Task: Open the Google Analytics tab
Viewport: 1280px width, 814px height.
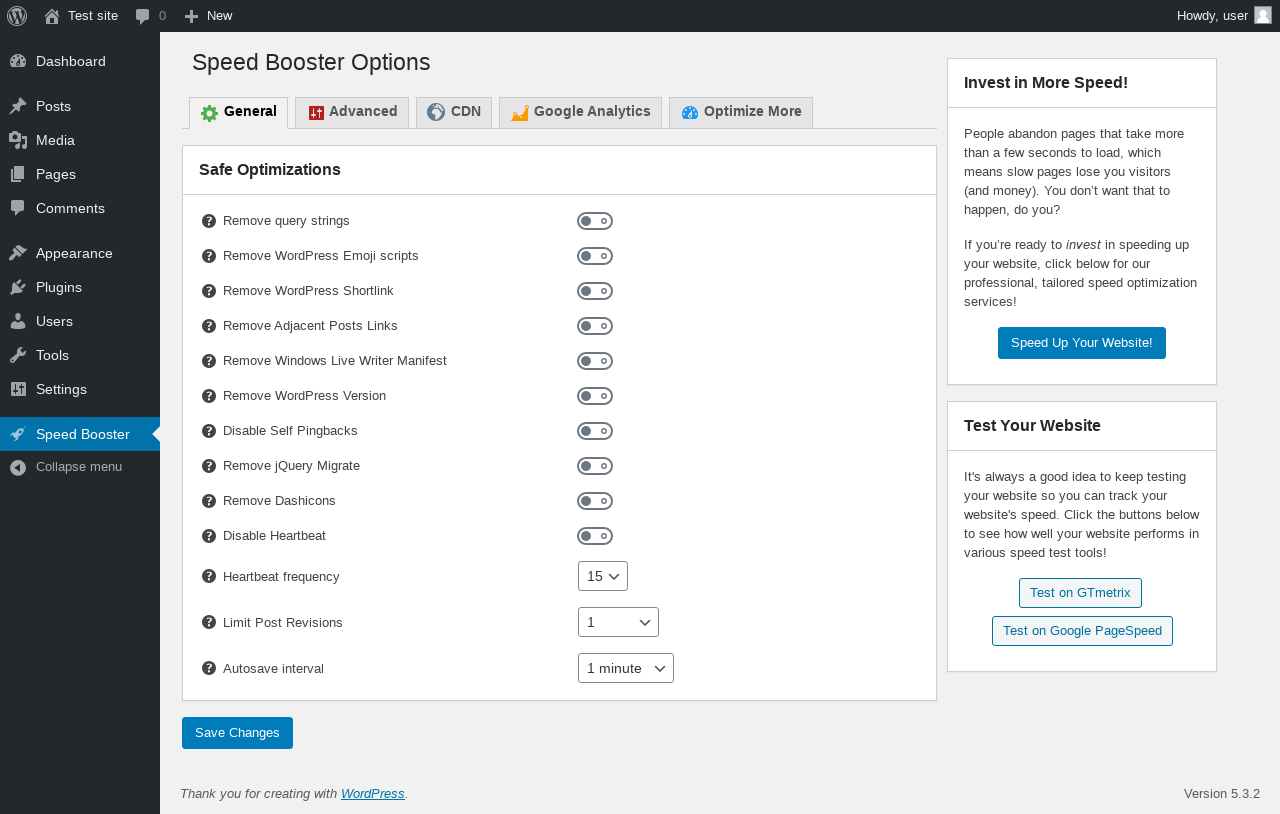Action: click(580, 112)
